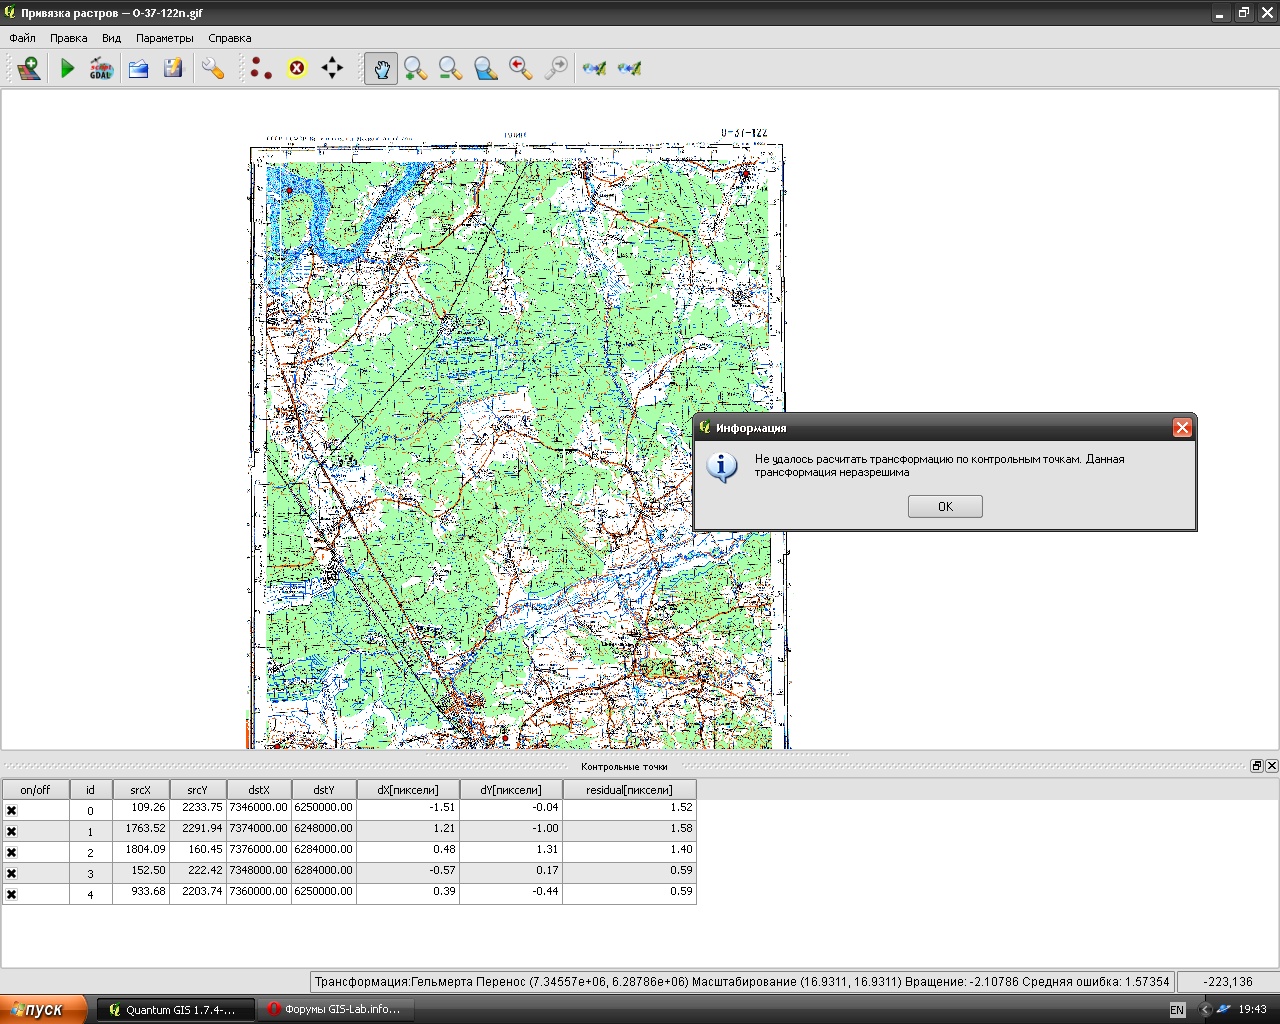
Task: Toggle the on/off checkbox for point 4
Action: (x=12, y=895)
